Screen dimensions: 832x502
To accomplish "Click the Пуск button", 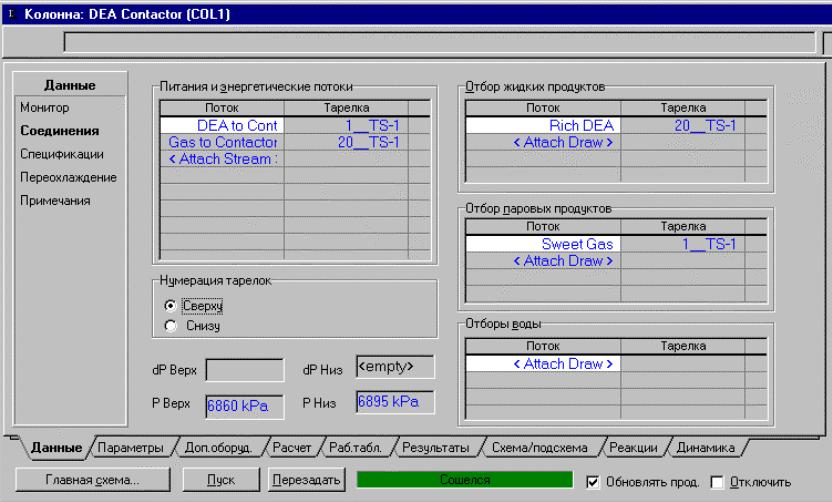I will [221, 480].
